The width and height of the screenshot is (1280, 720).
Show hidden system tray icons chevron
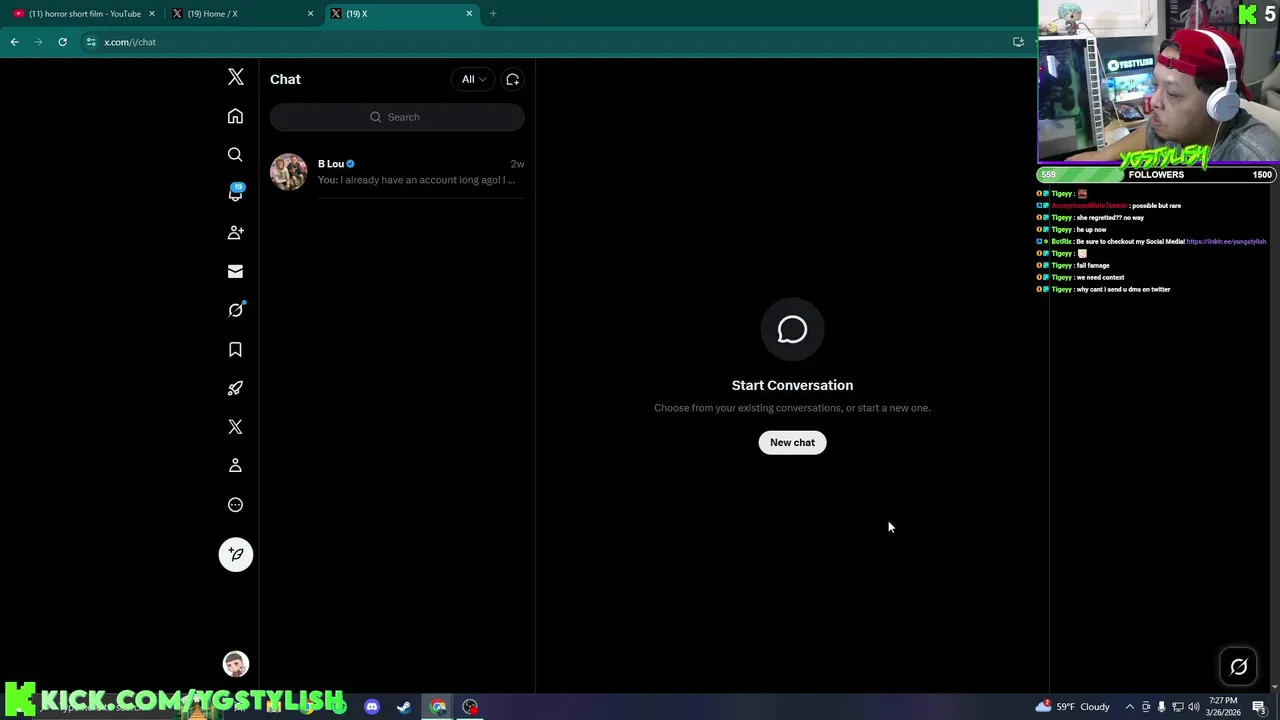[1130, 707]
